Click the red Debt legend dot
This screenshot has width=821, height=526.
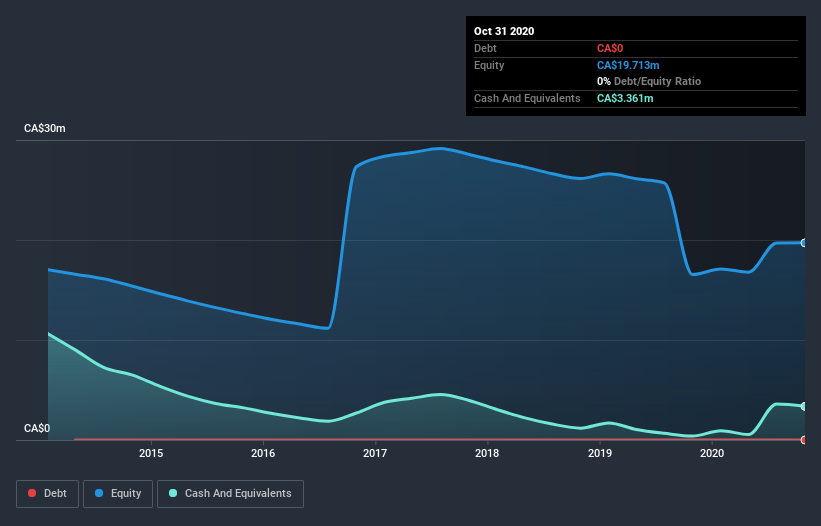pyautogui.click(x=32, y=493)
